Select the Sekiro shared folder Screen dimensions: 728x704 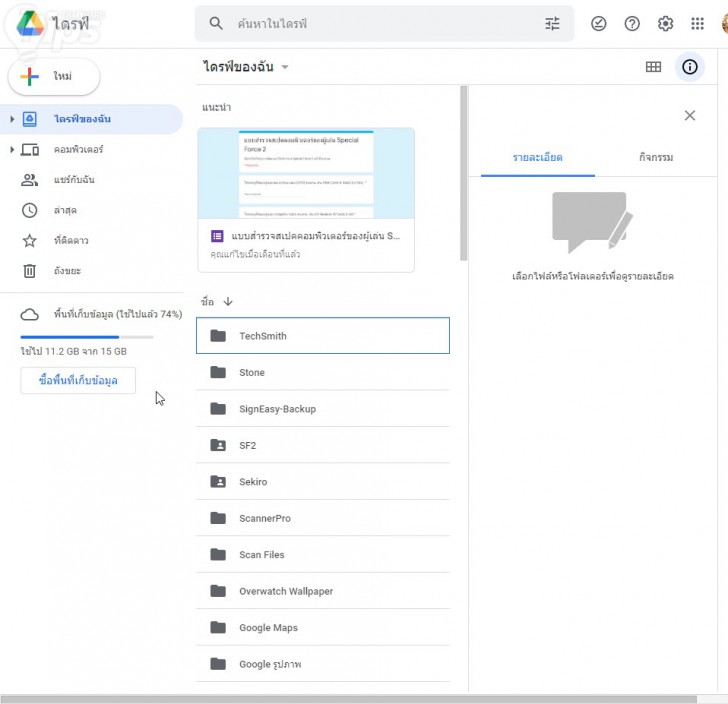pyautogui.click(x=323, y=482)
